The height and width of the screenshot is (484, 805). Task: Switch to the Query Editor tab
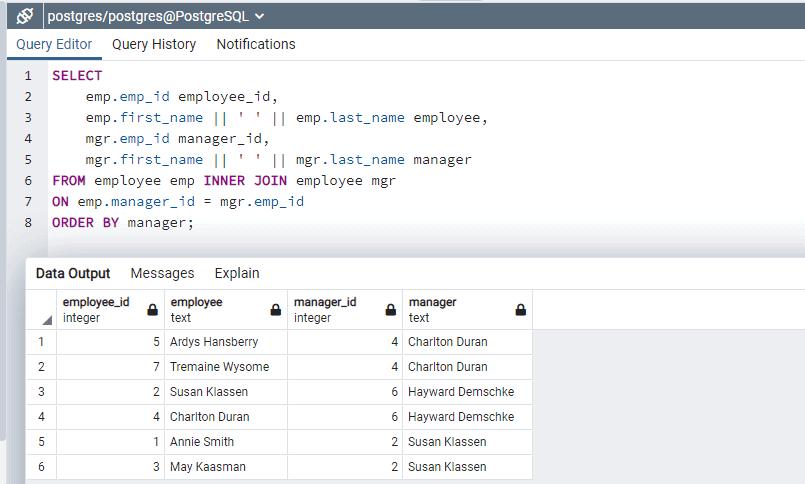(x=54, y=44)
